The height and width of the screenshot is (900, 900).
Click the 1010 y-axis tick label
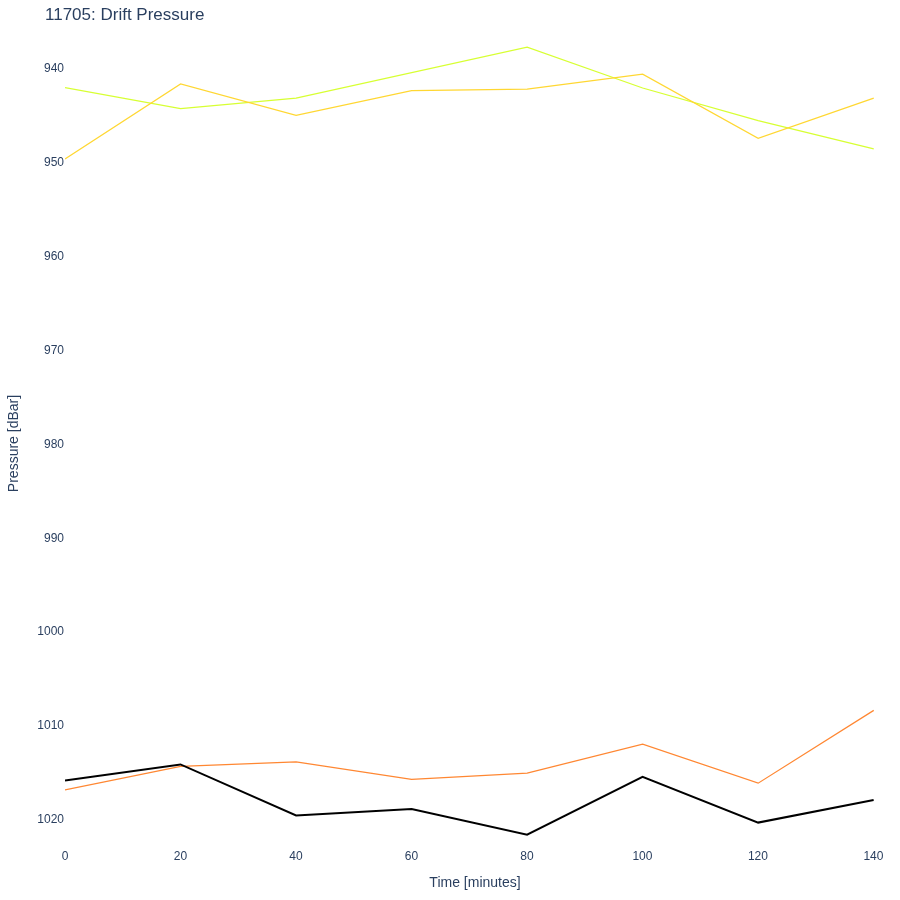pos(51,725)
